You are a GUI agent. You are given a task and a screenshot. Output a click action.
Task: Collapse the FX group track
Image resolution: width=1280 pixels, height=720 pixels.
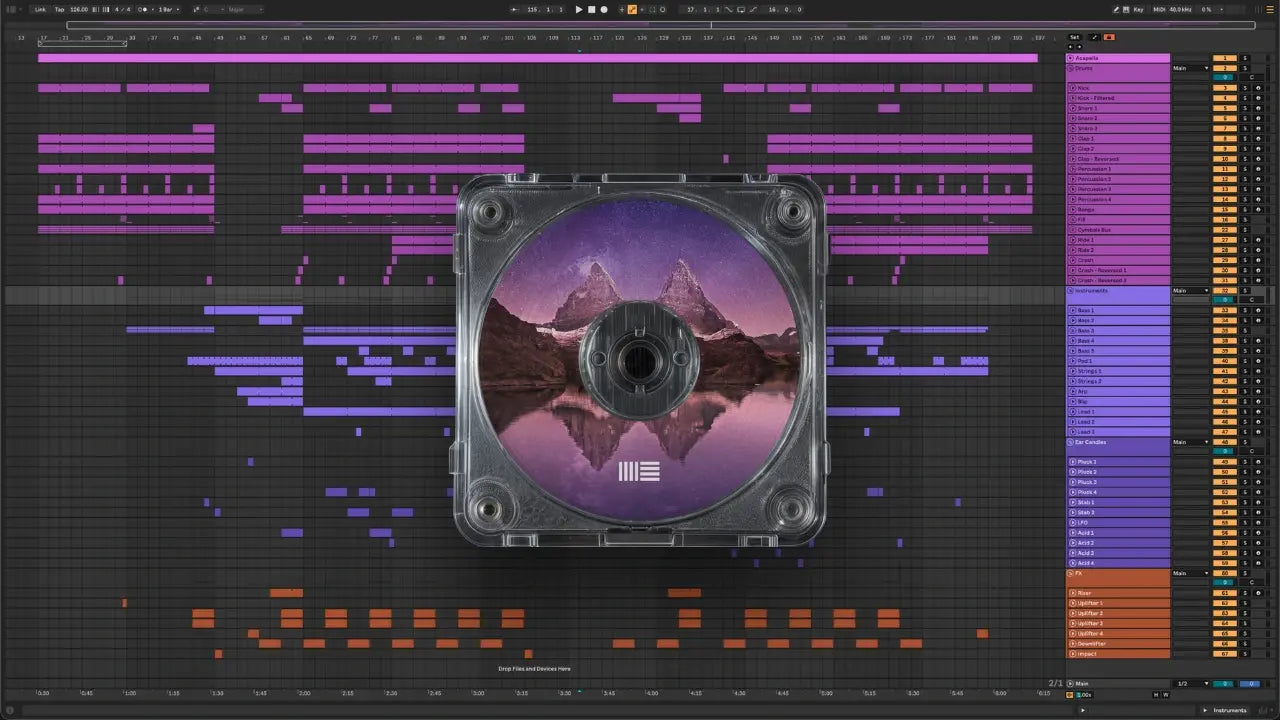(1072, 573)
